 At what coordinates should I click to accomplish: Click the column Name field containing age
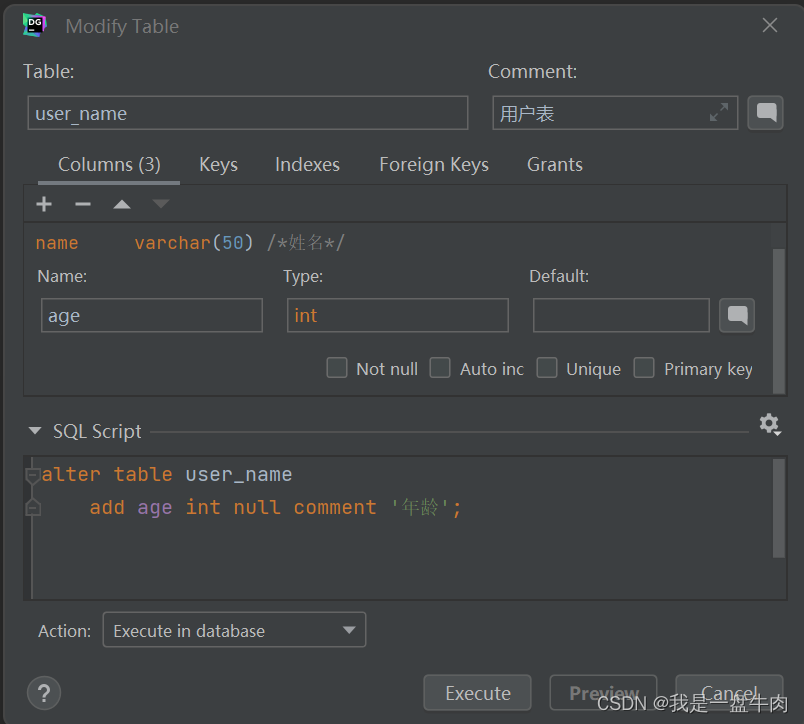(152, 315)
